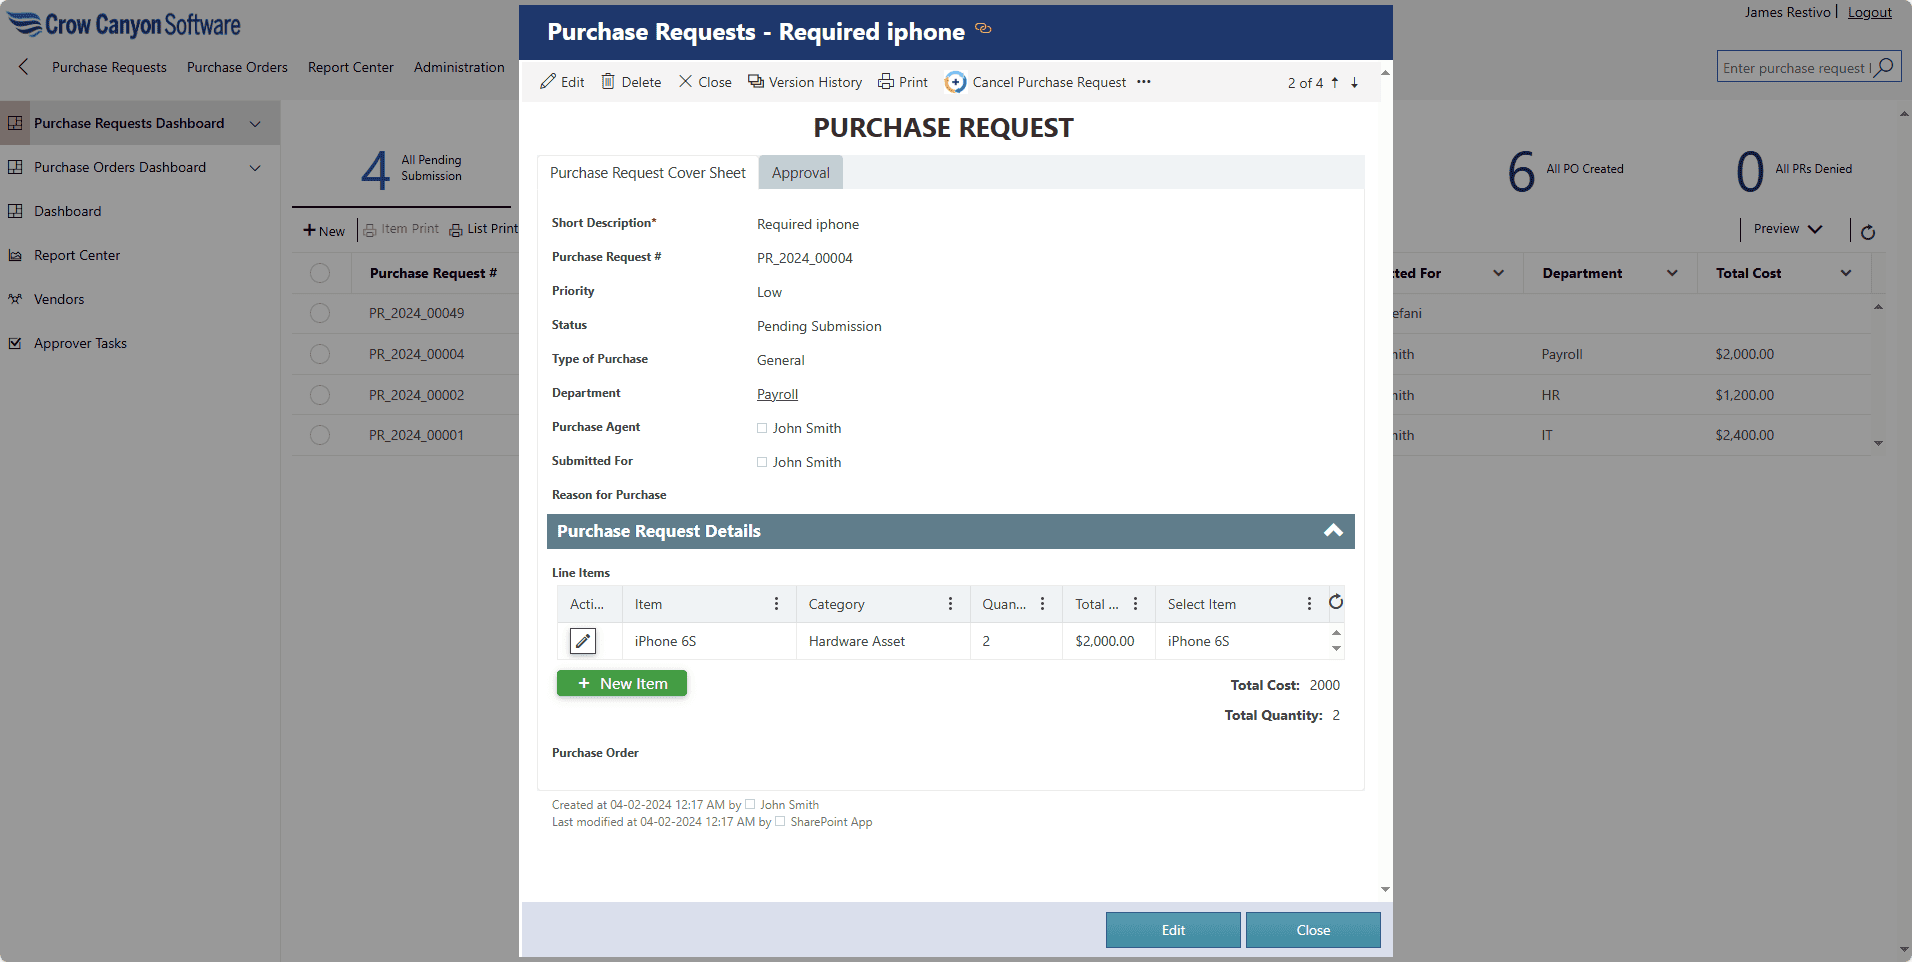The image size is (1912, 962).
Task: Expand Purchase Requests Dashboard menu
Action: [255, 124]
